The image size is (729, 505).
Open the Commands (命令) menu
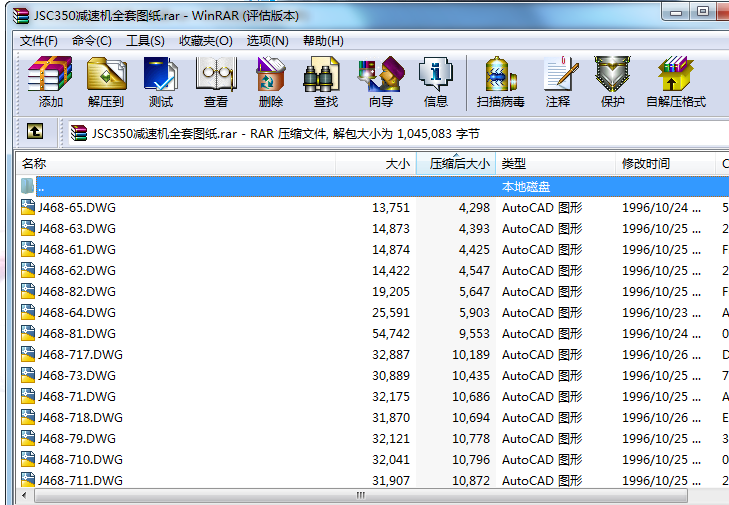click(x=92, y=41)
